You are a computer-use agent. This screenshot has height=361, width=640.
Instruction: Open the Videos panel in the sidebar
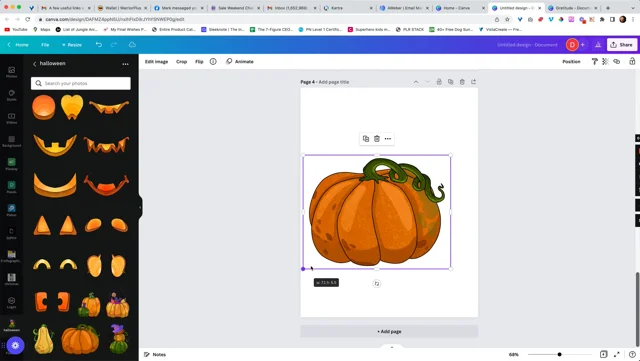(x=11, y=118)
